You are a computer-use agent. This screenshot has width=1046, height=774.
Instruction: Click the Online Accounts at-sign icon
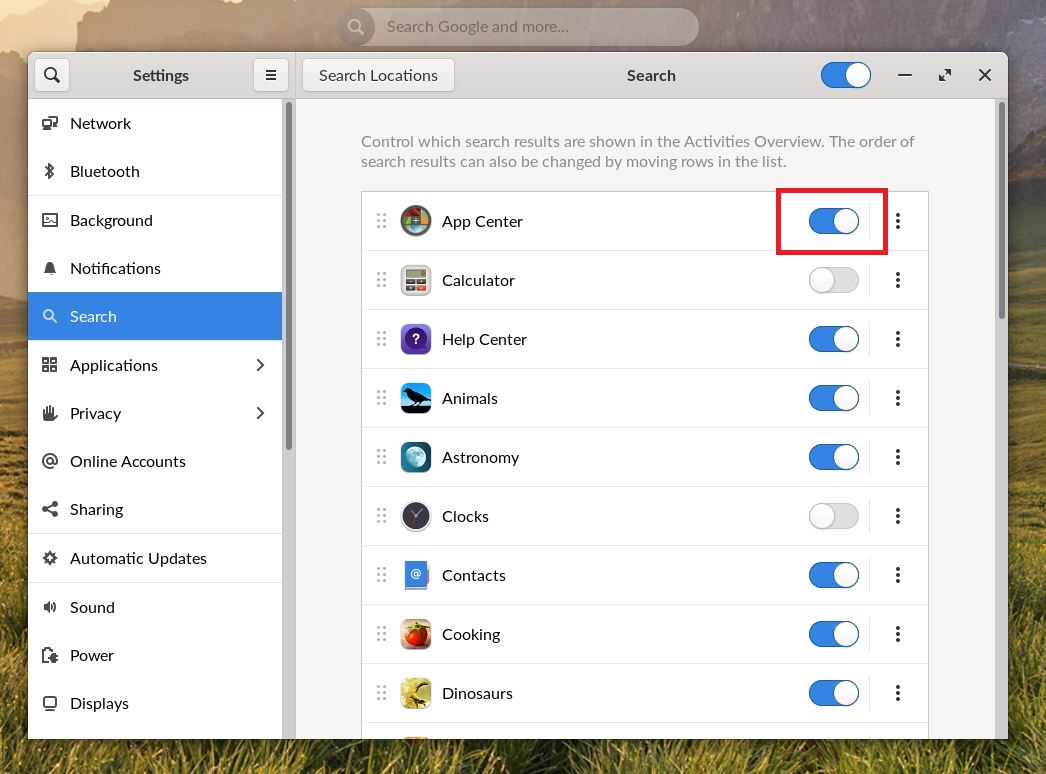50,461
